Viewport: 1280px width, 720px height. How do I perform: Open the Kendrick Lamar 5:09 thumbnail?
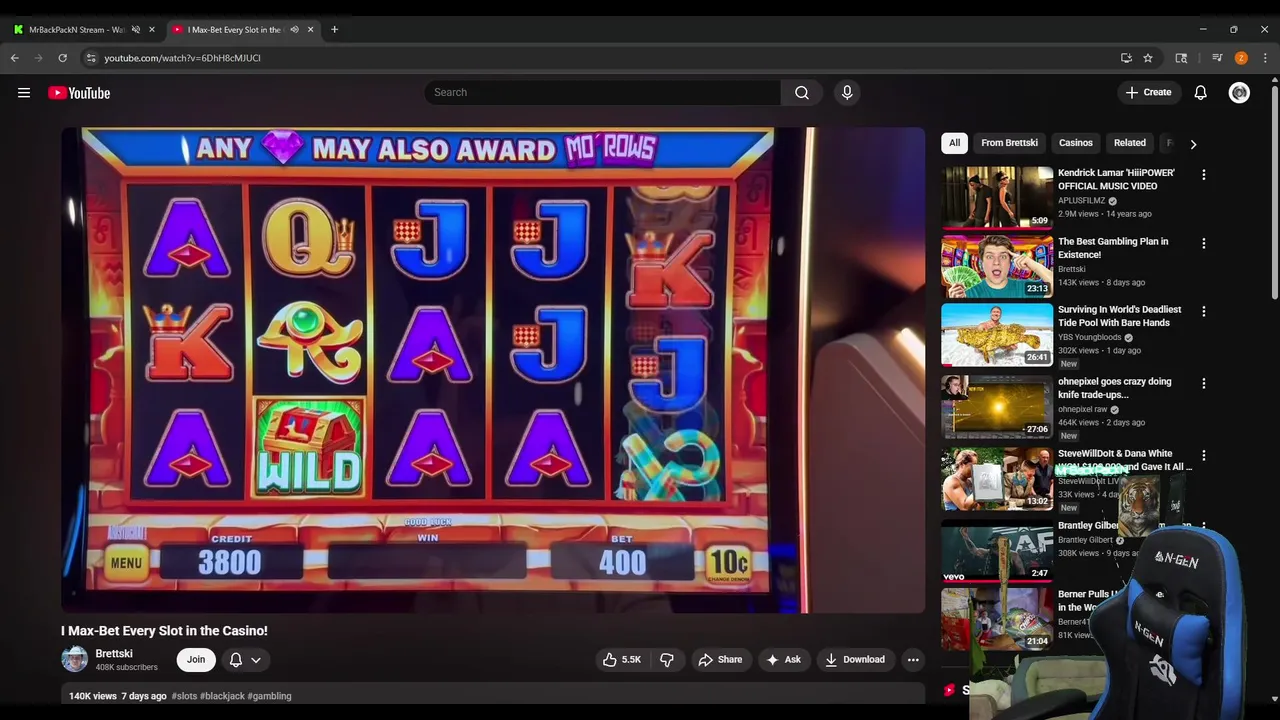click(997, 197)
